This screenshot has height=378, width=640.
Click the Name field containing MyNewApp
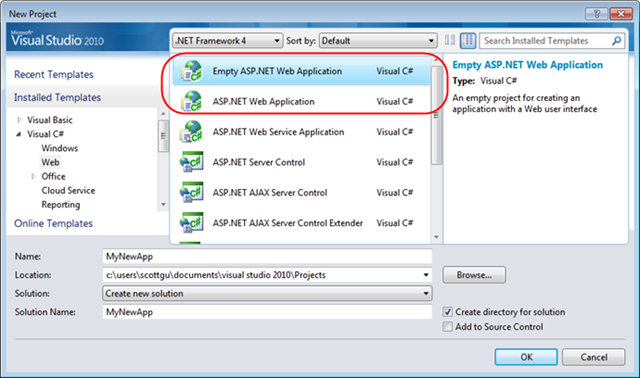click(267, 256)
